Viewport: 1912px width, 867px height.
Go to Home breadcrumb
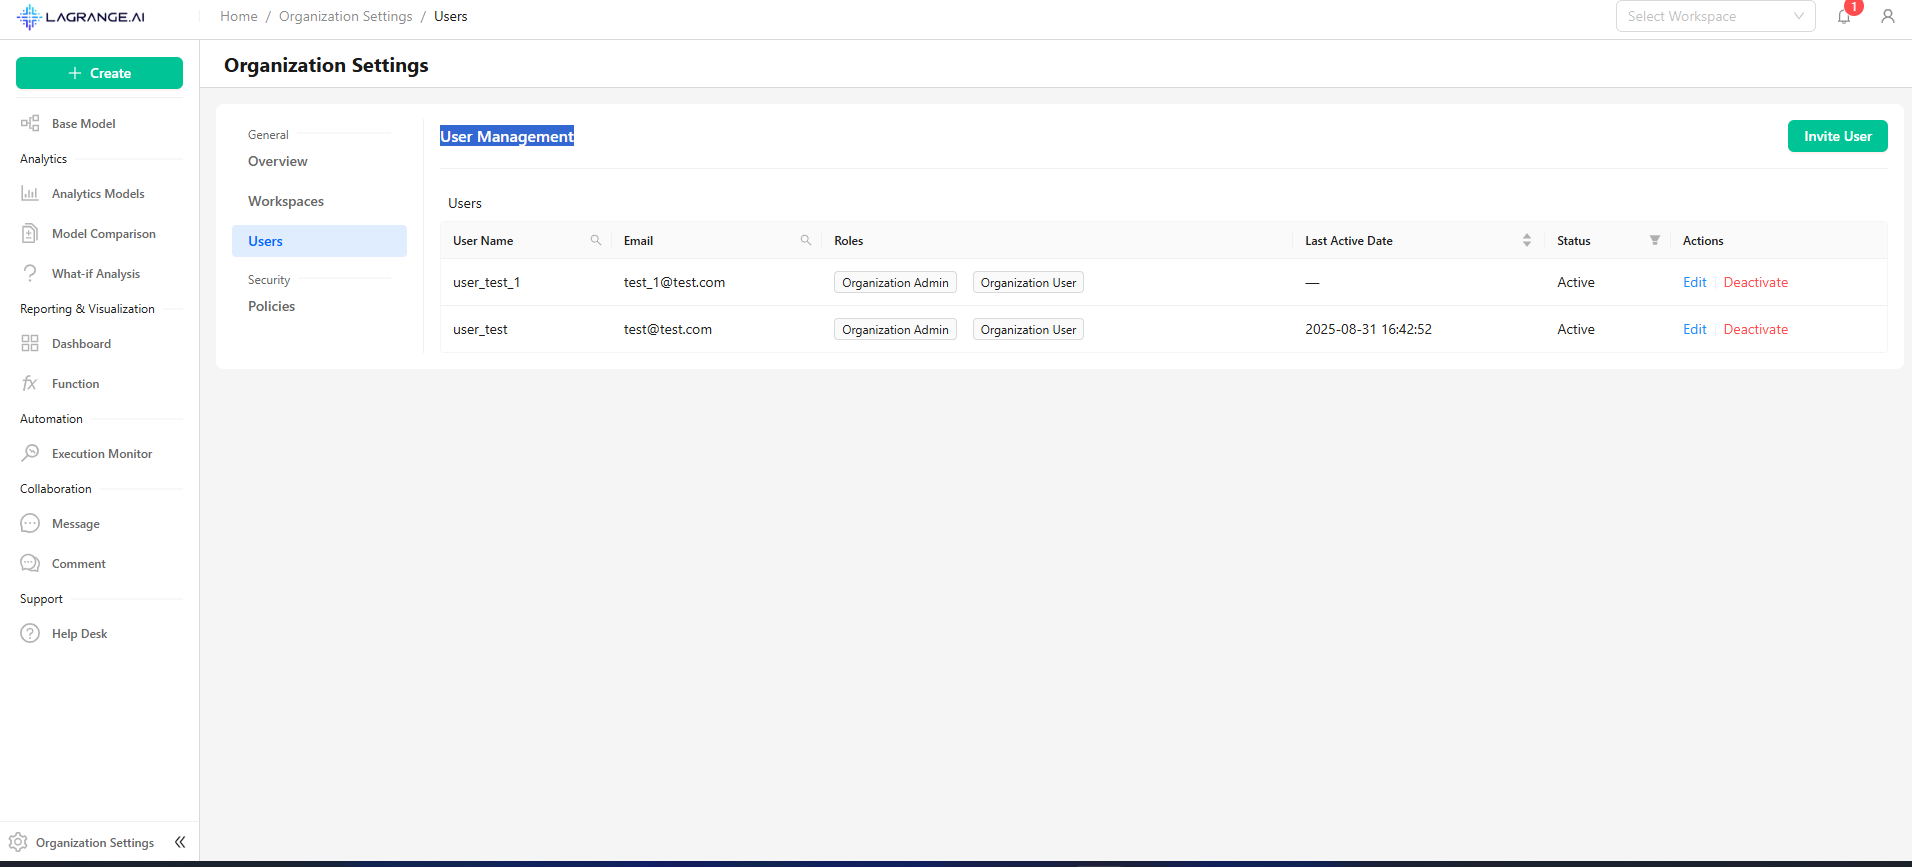tap(239, 16)
